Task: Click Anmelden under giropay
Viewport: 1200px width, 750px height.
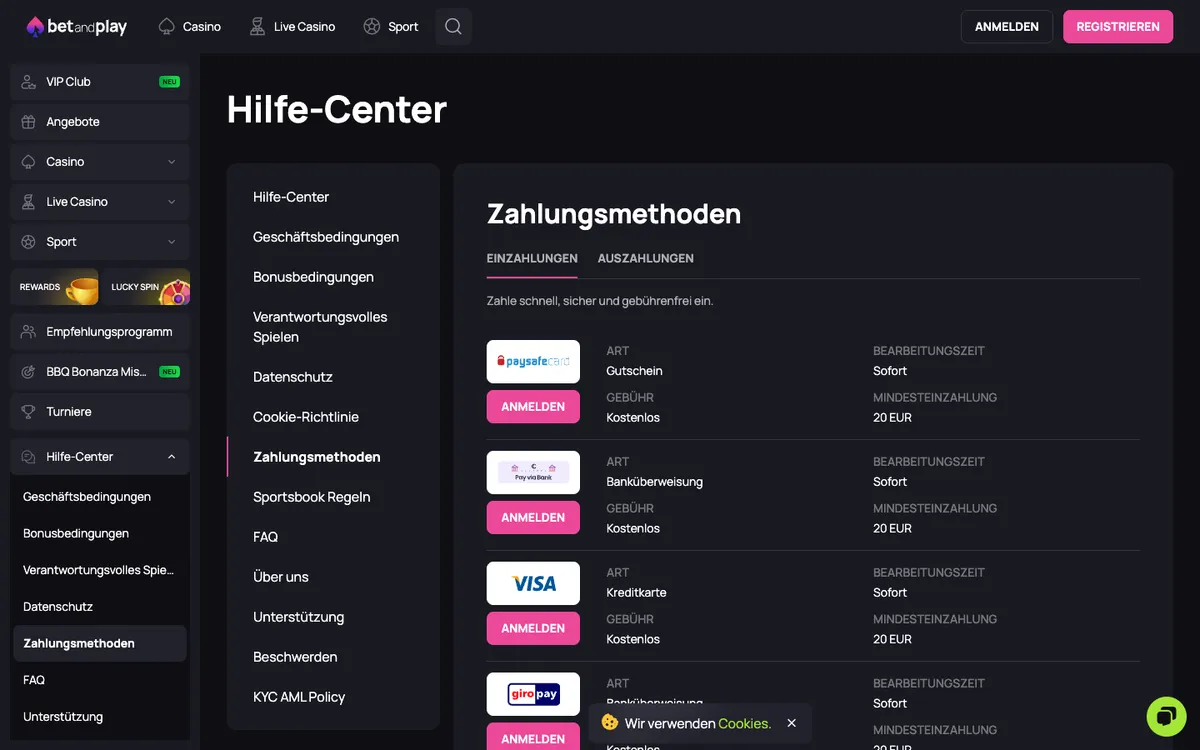Action: [533, 736]
